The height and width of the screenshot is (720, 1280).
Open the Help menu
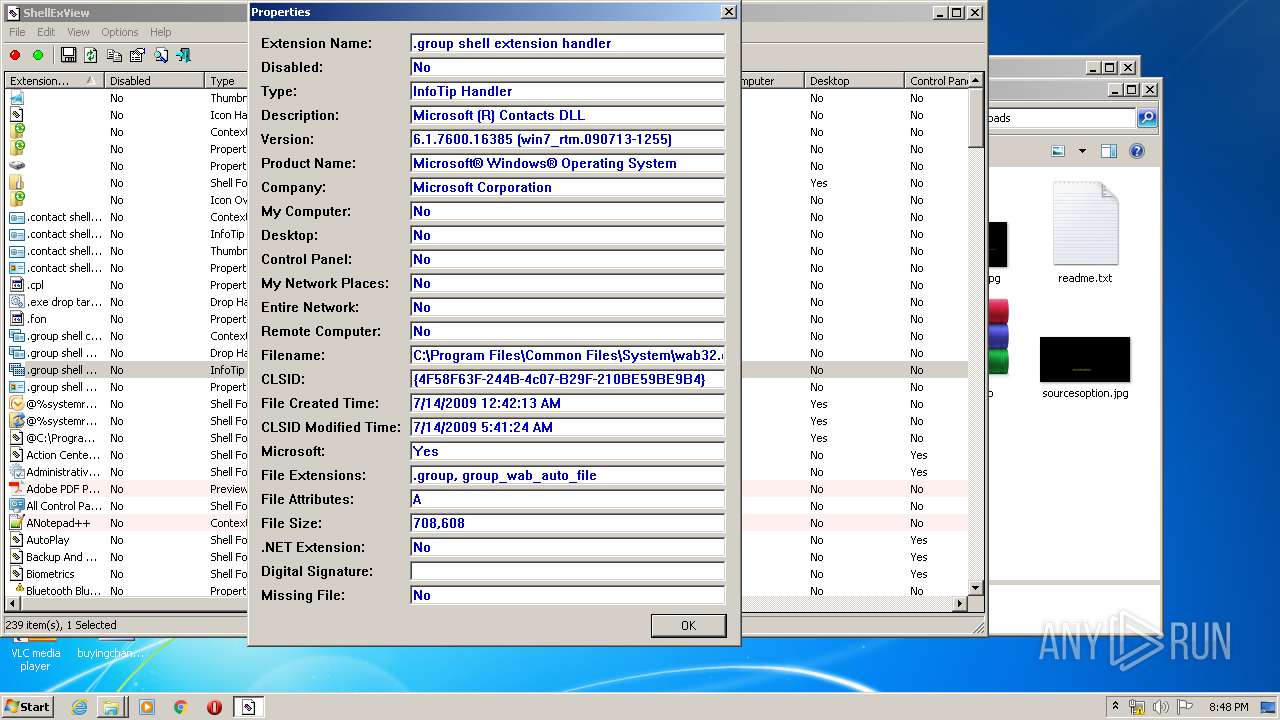pyautogui.click(x=160, y=32)
